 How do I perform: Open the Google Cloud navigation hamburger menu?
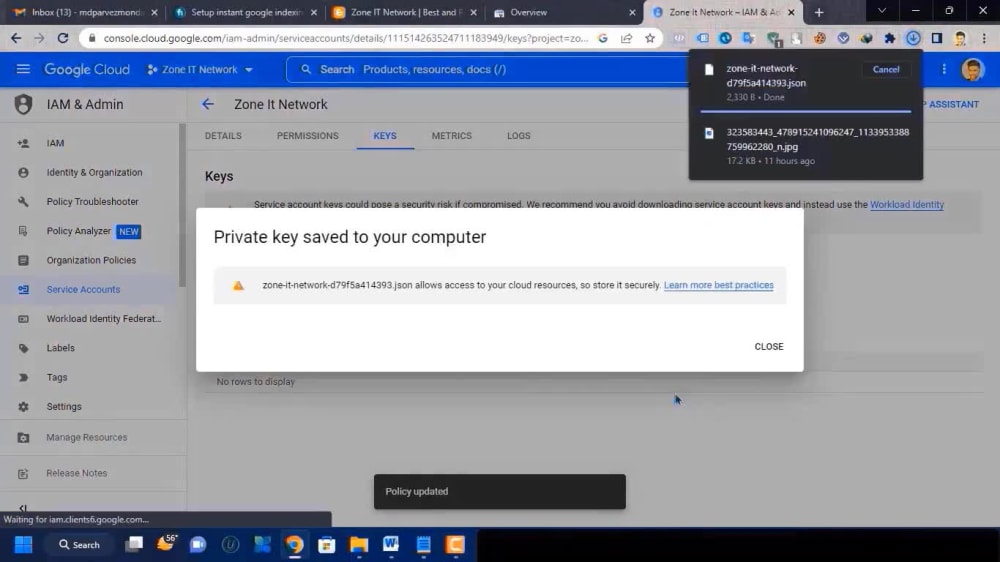pyautogui.click(x=23, y=69)
